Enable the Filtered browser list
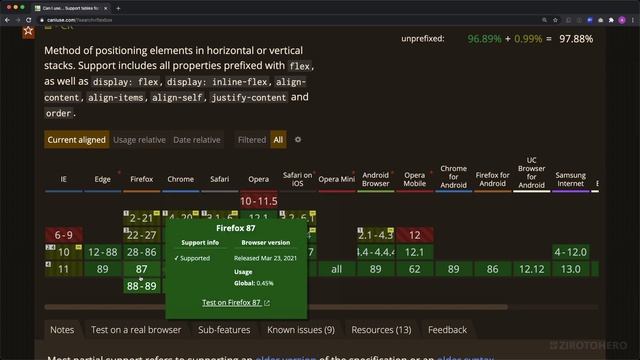Screen dimensions: 640x360 [x=252, y=140]
